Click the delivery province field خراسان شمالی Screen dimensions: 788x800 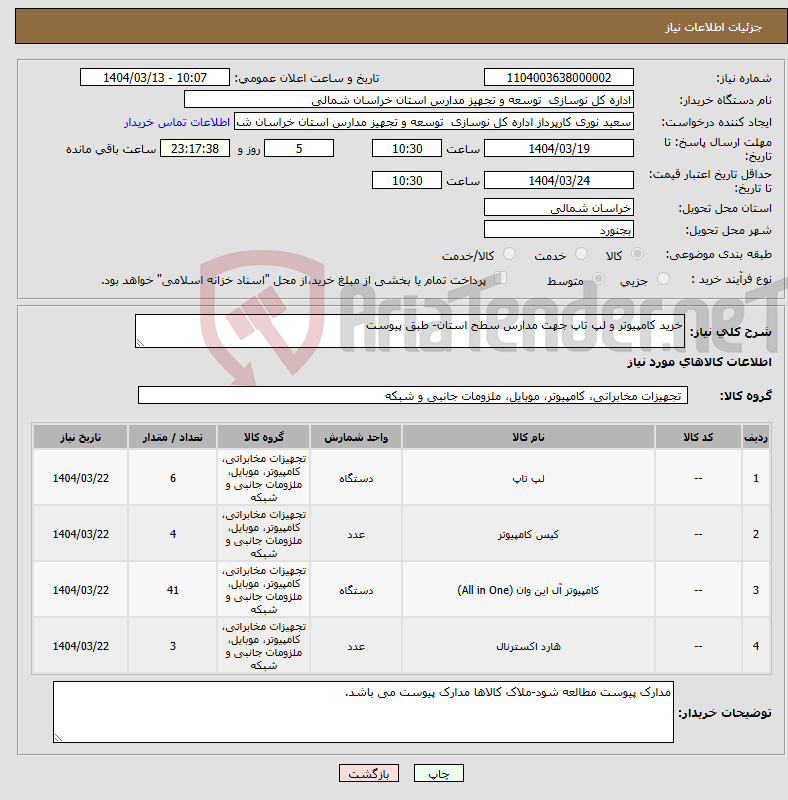559,208
